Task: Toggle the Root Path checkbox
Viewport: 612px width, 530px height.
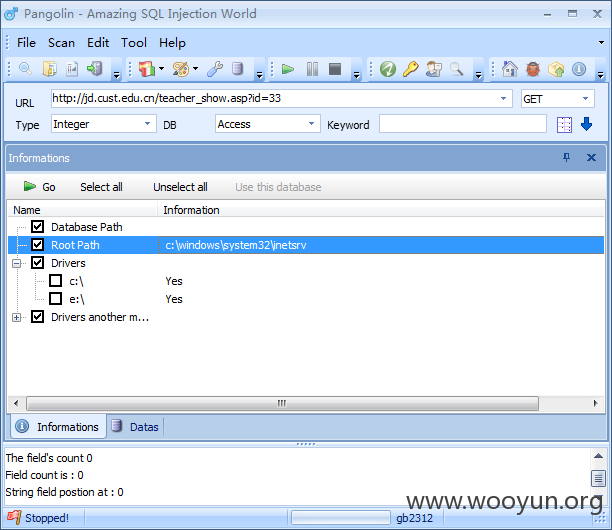Action: pos(37,245)
